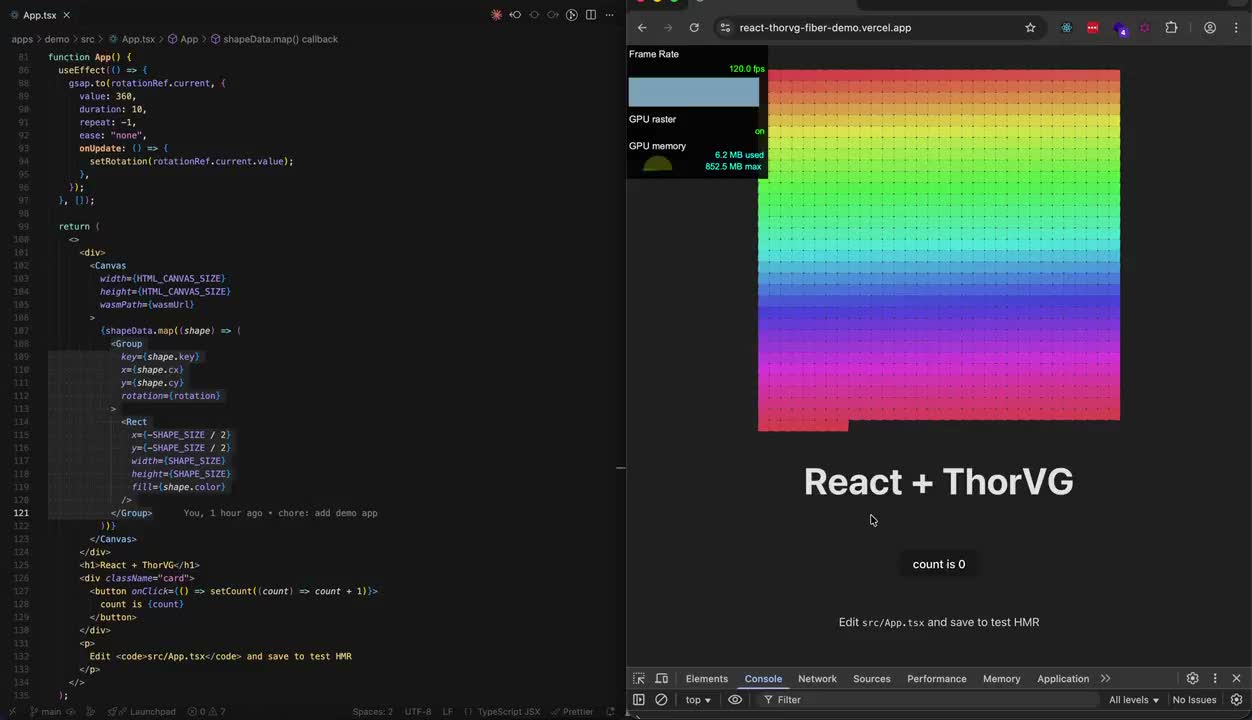
Task: Open the Extensions puzzle-piece menu
Action: pyautogui.click(x=1171, y=28)
